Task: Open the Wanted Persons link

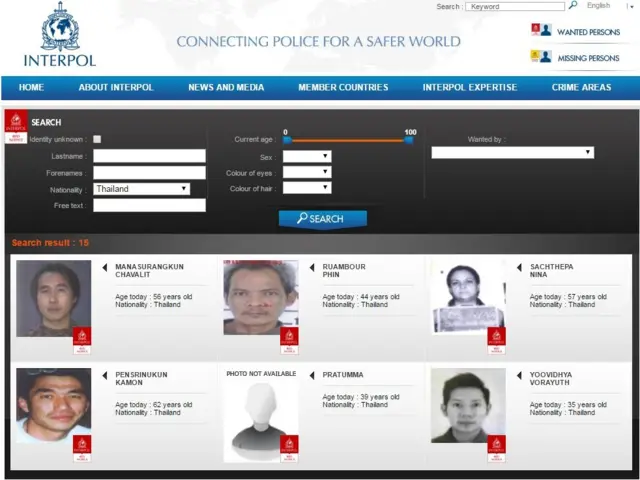Action: click(588, 32)
